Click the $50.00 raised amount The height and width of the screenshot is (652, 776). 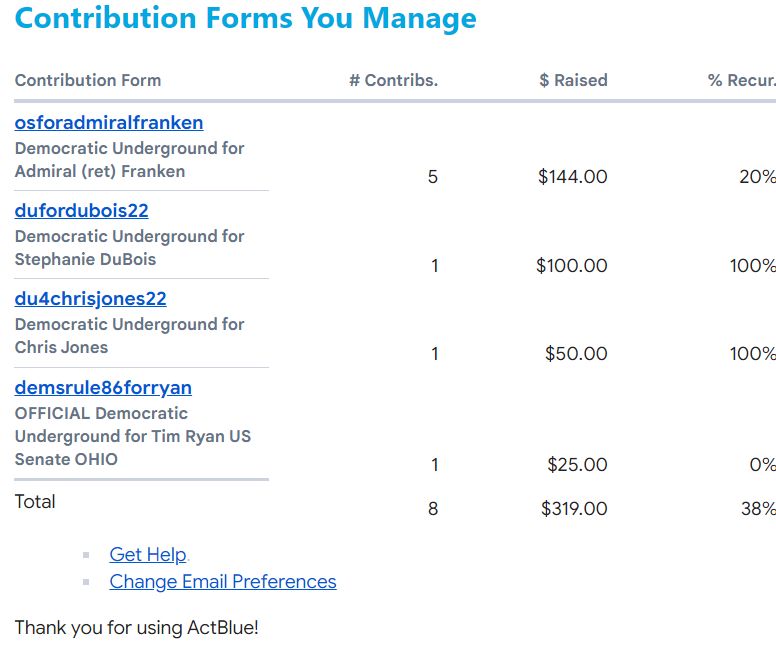click(x=576, y=354)
